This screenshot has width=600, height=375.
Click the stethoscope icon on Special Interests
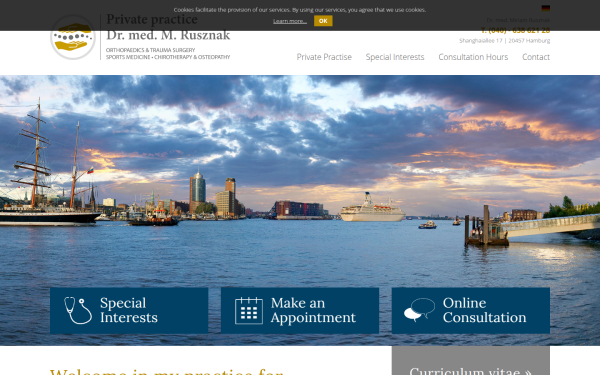[78, 310]
